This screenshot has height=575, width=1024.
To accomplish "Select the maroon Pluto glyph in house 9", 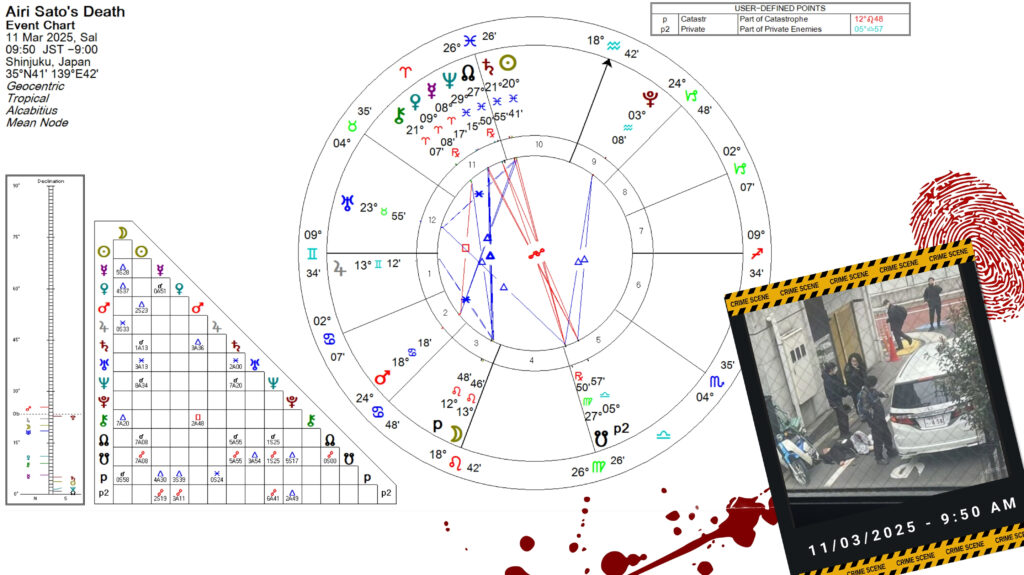I will pyautogui.click(x=652, y=99).
